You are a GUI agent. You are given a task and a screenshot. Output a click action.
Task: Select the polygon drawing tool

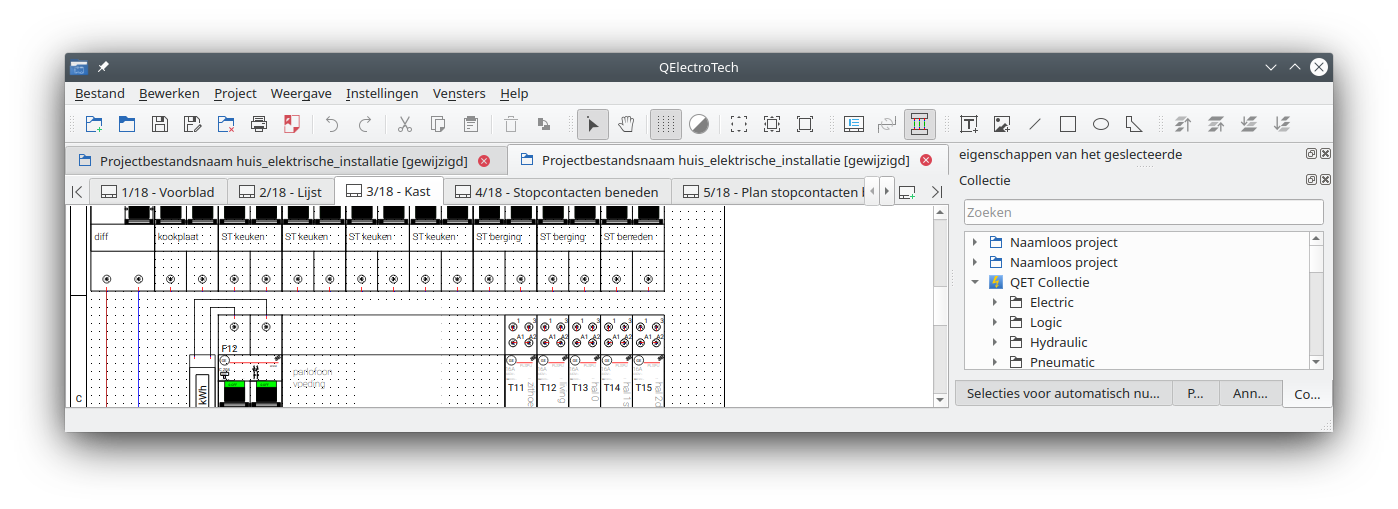pos(1133,124)
